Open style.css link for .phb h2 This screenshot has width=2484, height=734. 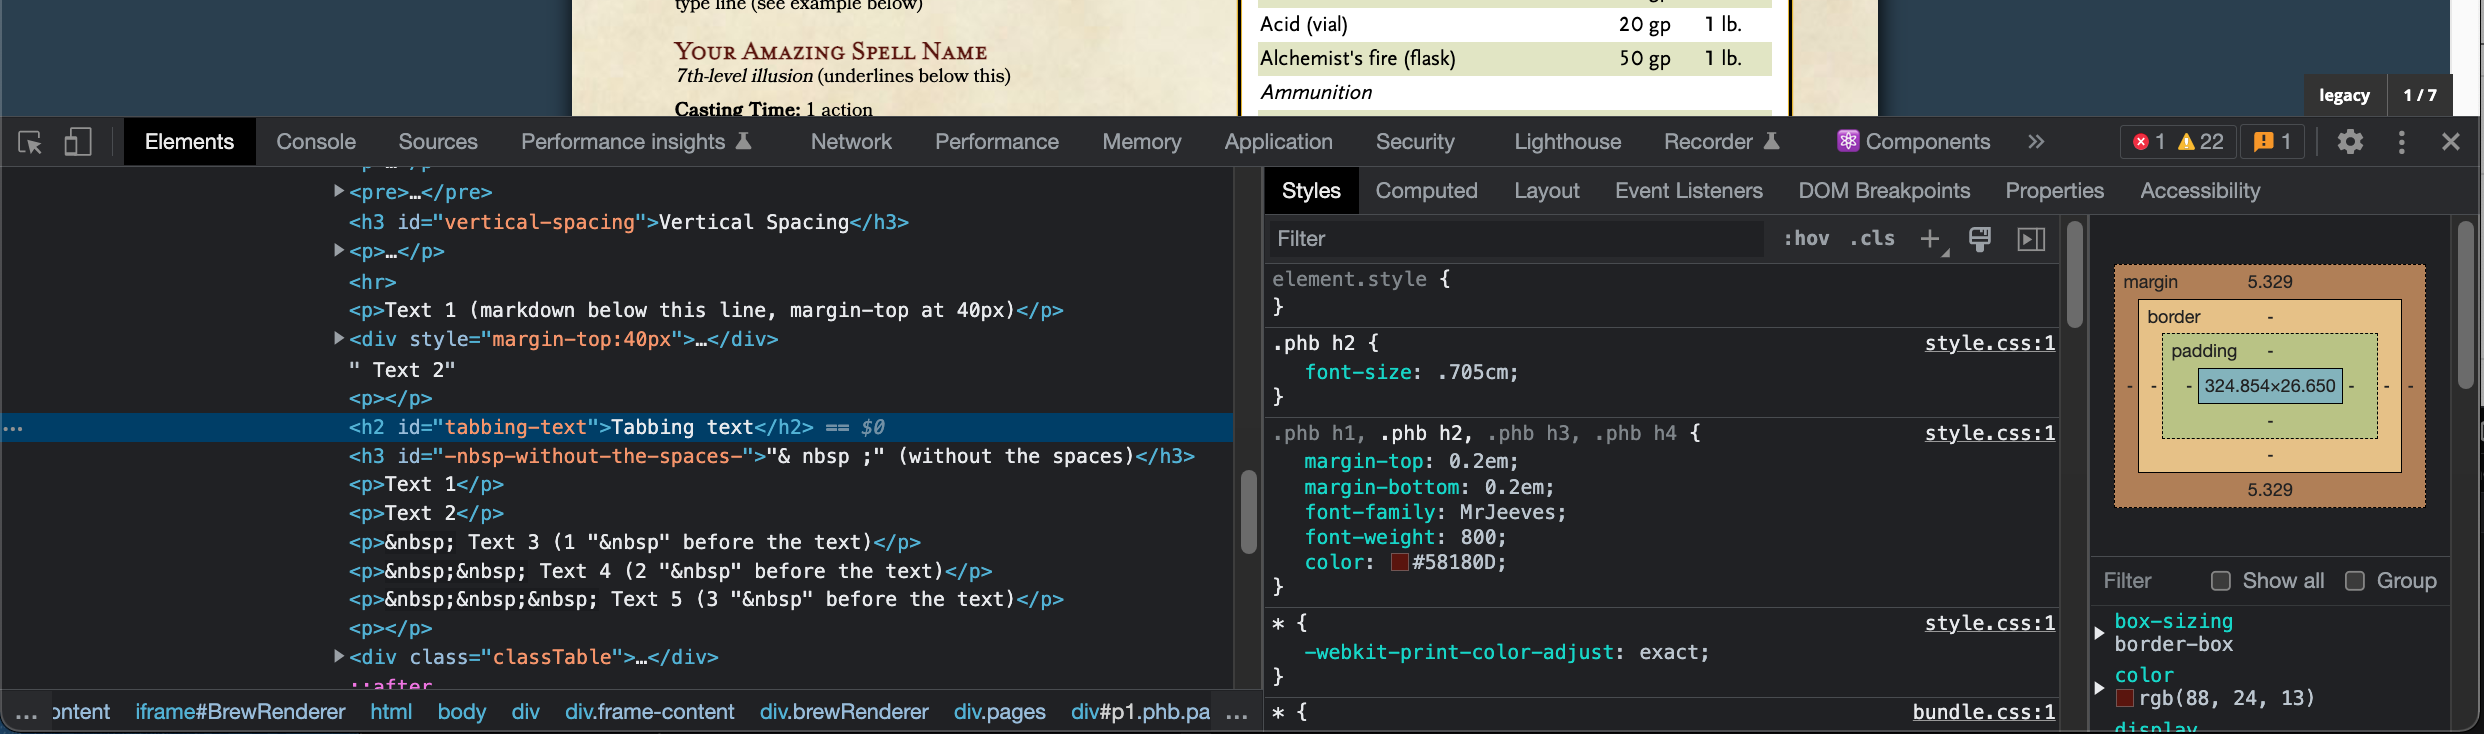point(1989,343)
